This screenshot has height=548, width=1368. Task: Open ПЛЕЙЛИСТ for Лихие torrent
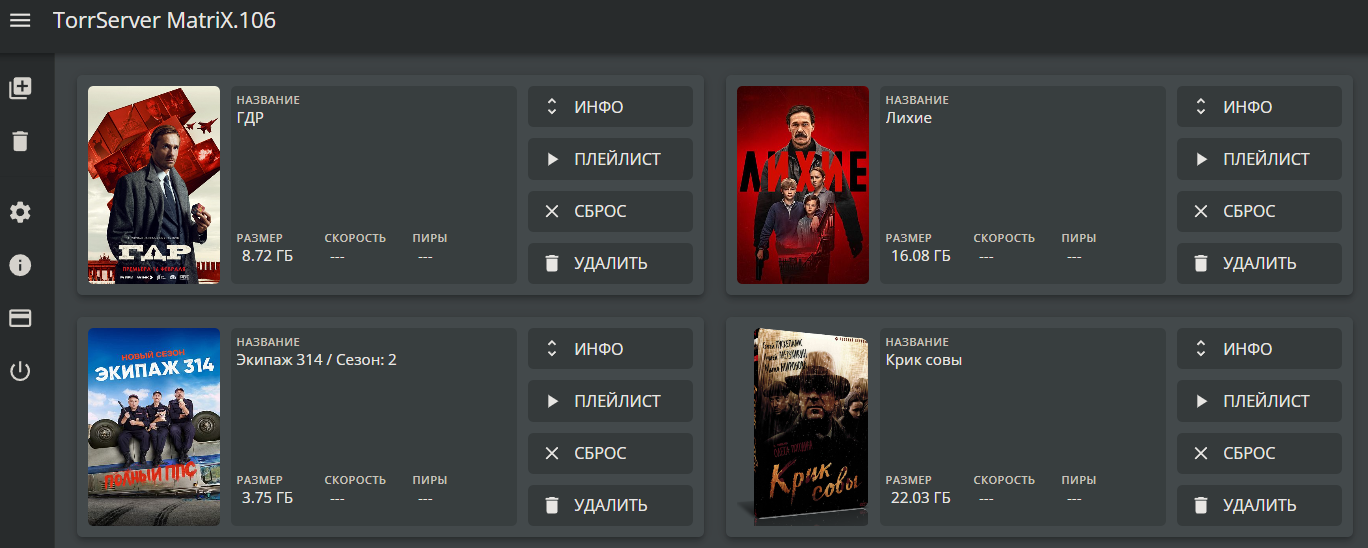click(1259, 159)
